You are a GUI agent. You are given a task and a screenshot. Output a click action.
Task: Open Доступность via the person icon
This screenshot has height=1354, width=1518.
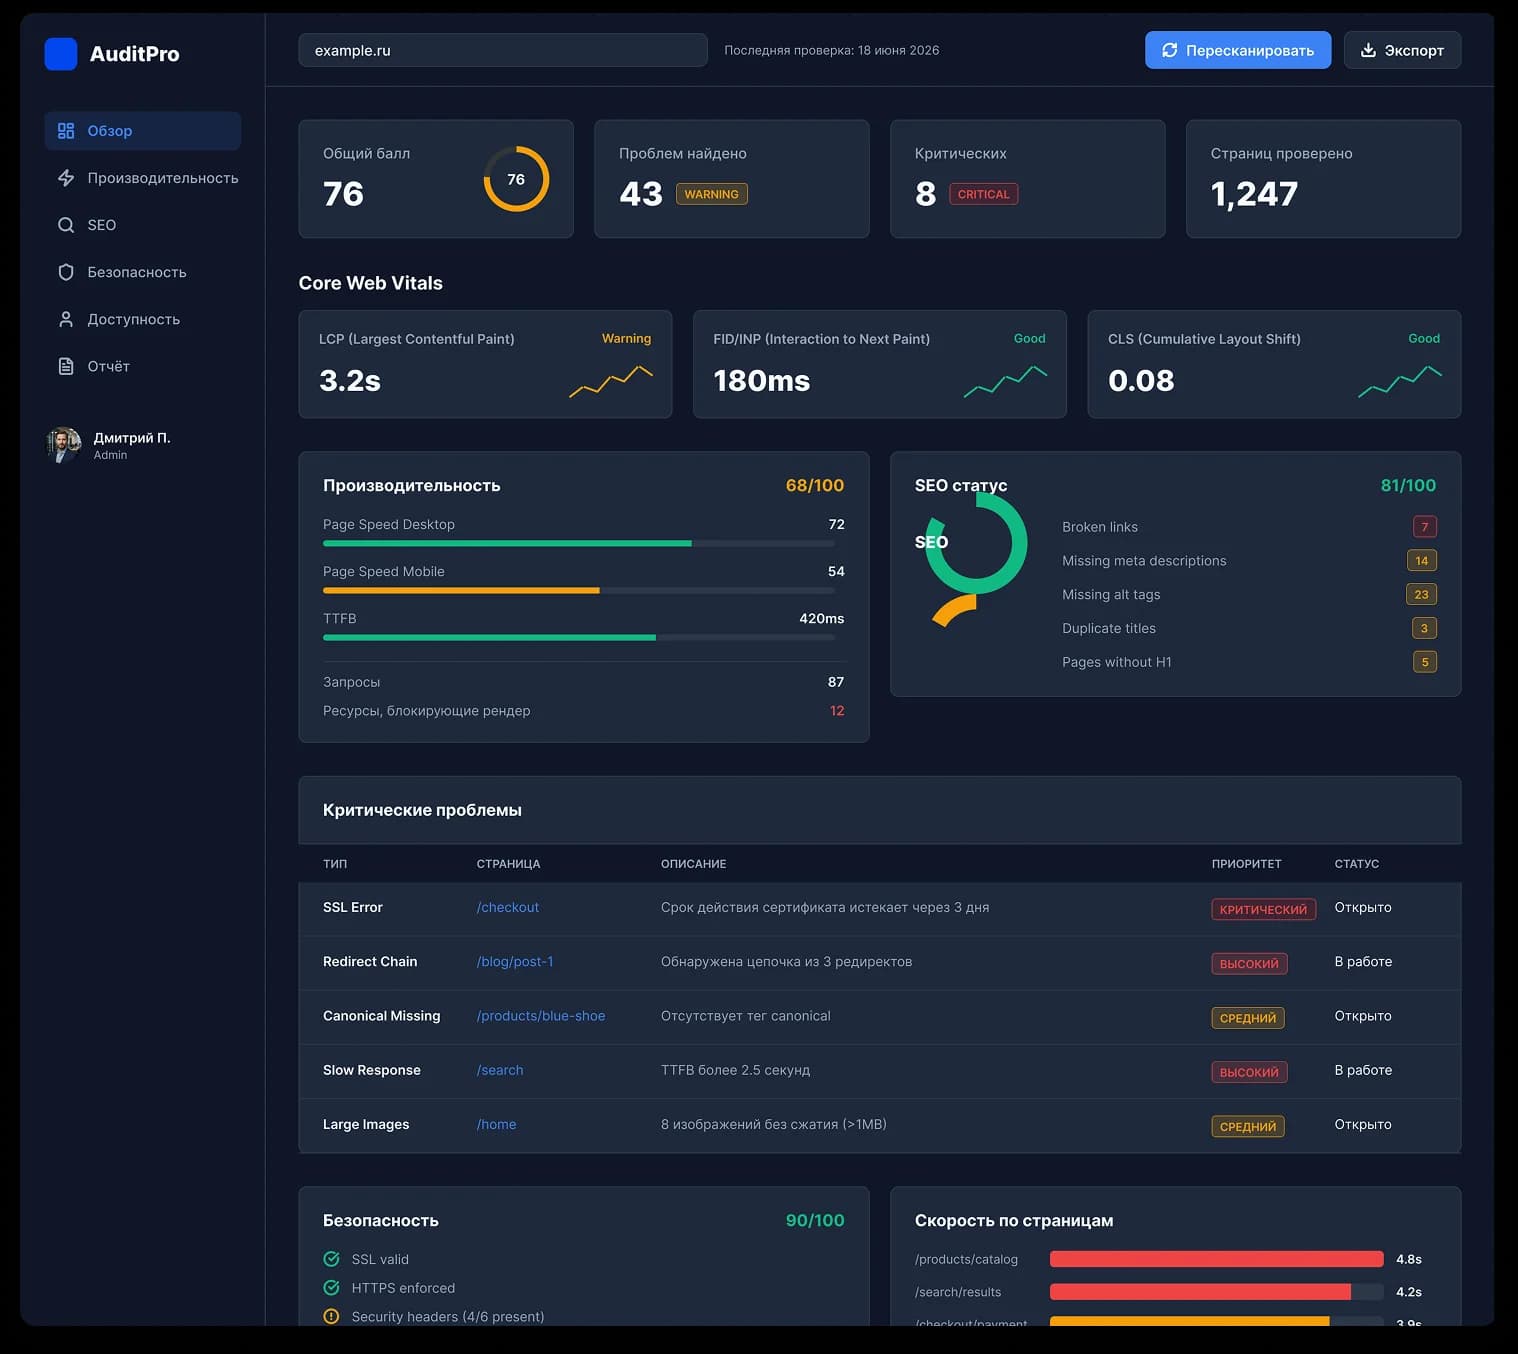[x=66, y=319]
